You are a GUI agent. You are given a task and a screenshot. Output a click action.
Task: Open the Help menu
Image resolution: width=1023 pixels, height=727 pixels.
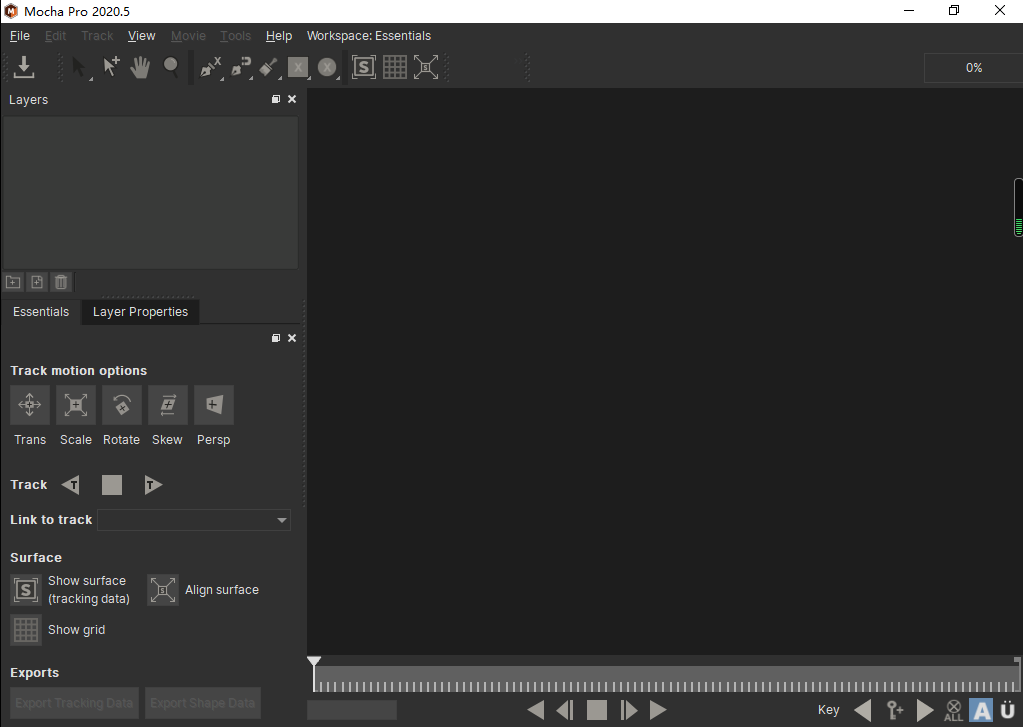[x=279, y=36]
